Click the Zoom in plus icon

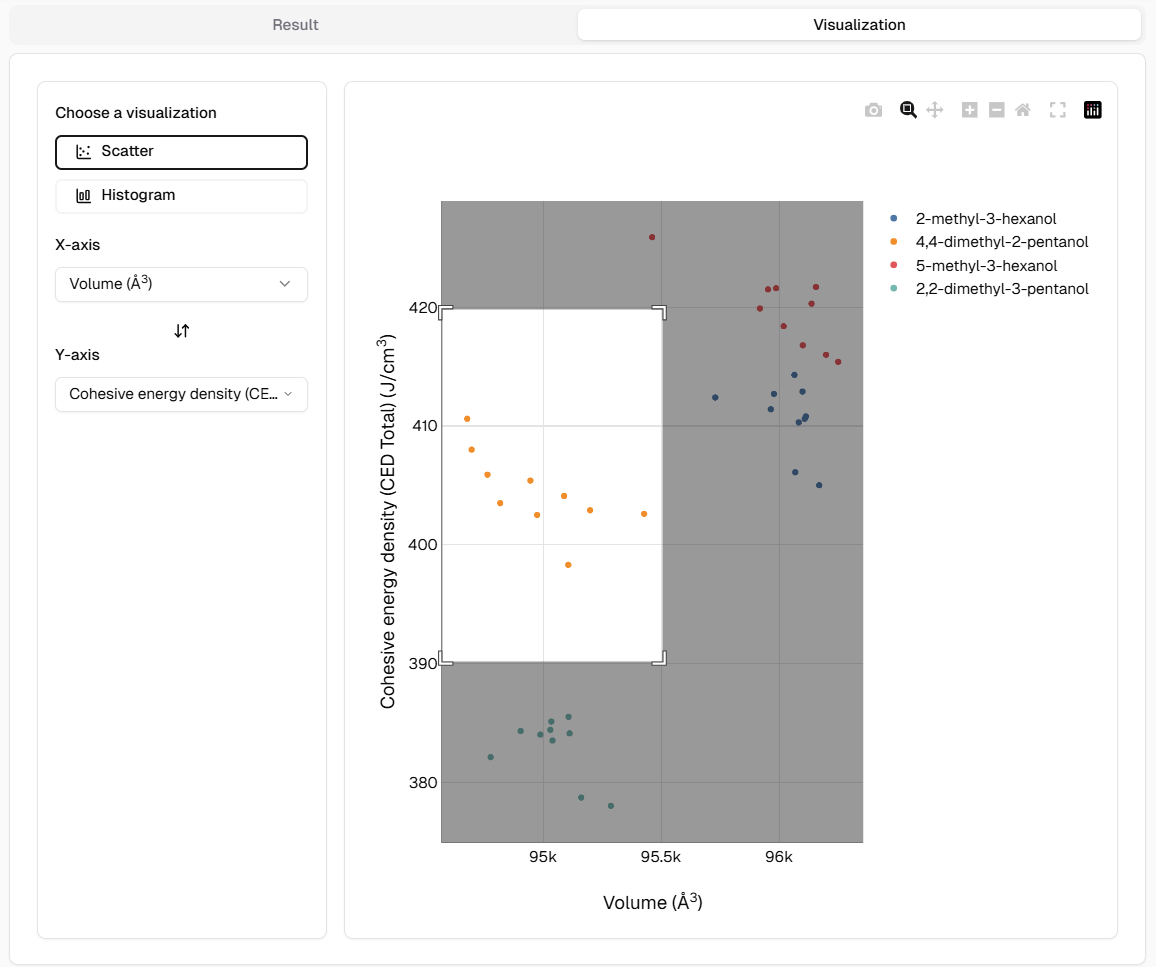click(x=969, y=110)
